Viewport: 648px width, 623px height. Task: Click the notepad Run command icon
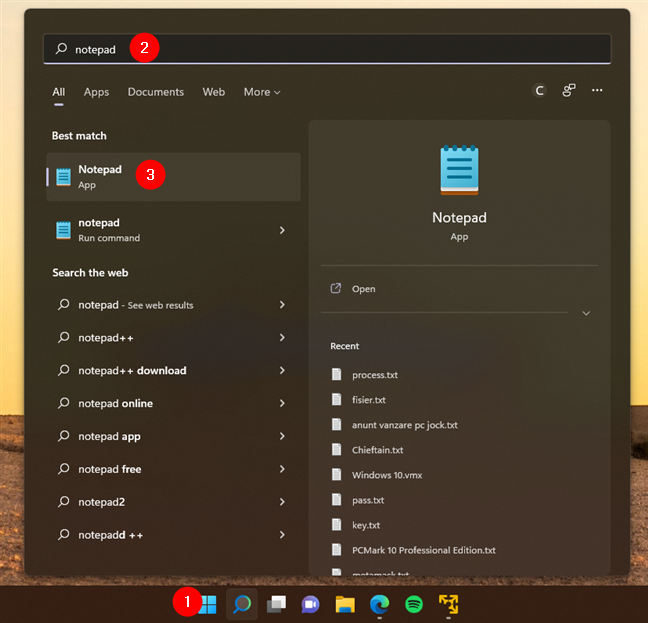pyautogui.click(x=63, y=230)
